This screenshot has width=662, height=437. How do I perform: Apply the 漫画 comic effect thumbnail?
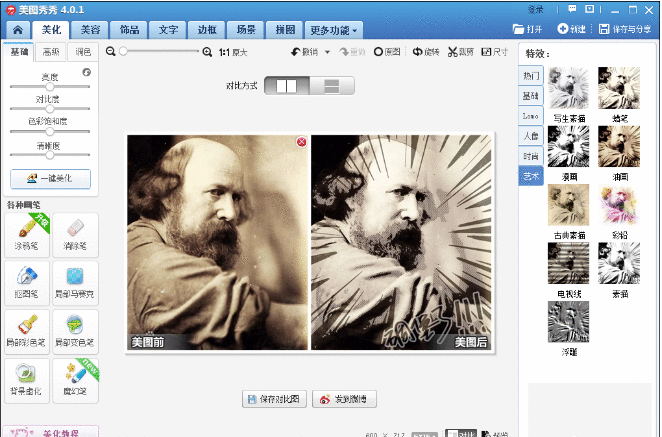pyautogui.click(x=568, y=147)
